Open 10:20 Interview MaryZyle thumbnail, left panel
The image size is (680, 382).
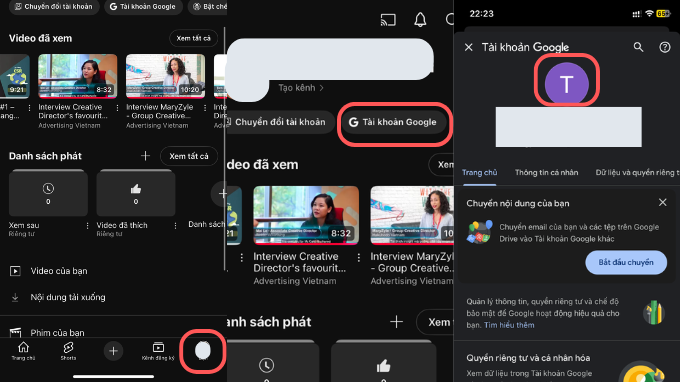pyautogui.click(x=165, y=76)
